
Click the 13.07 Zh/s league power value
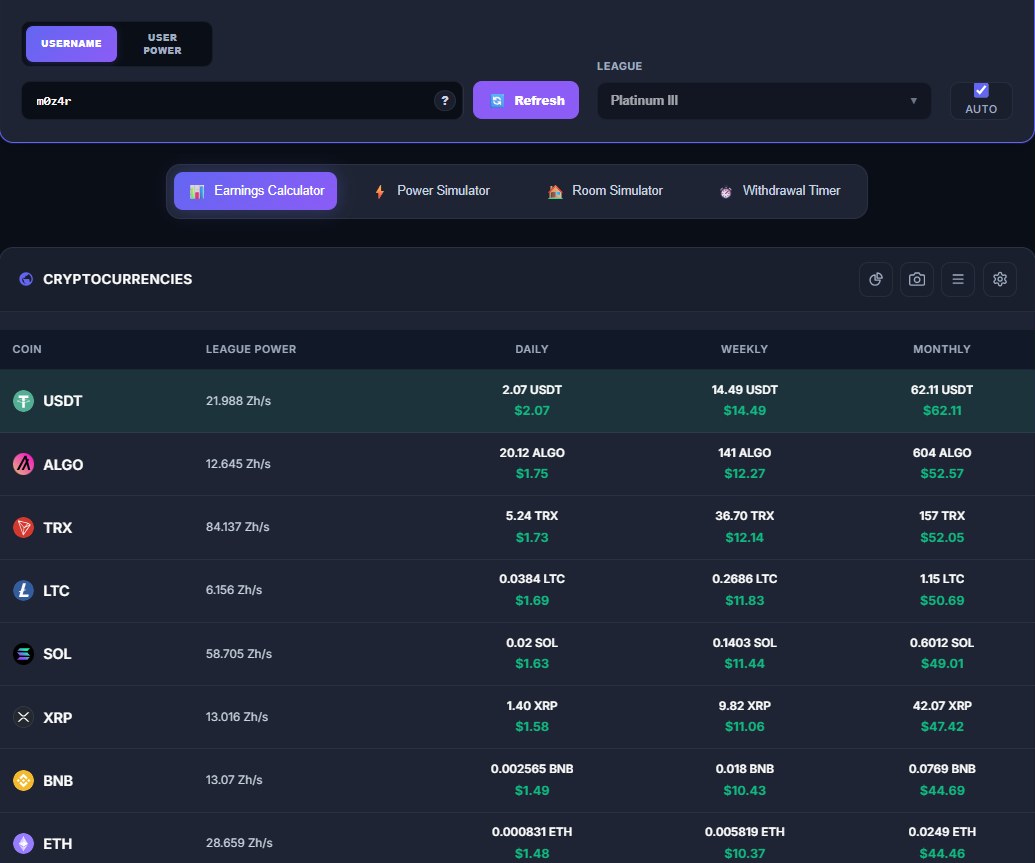pyautogui.click(x=234, y=780)
